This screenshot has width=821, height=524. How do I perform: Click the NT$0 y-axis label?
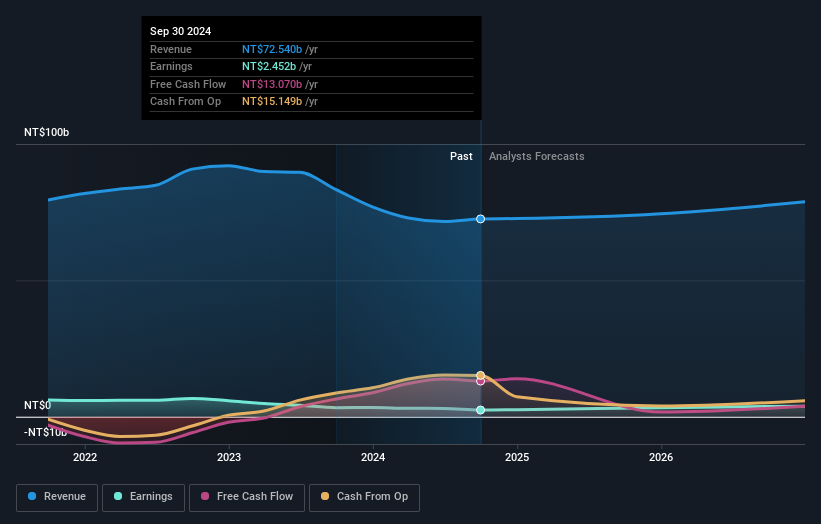click(x=38, y=405)
